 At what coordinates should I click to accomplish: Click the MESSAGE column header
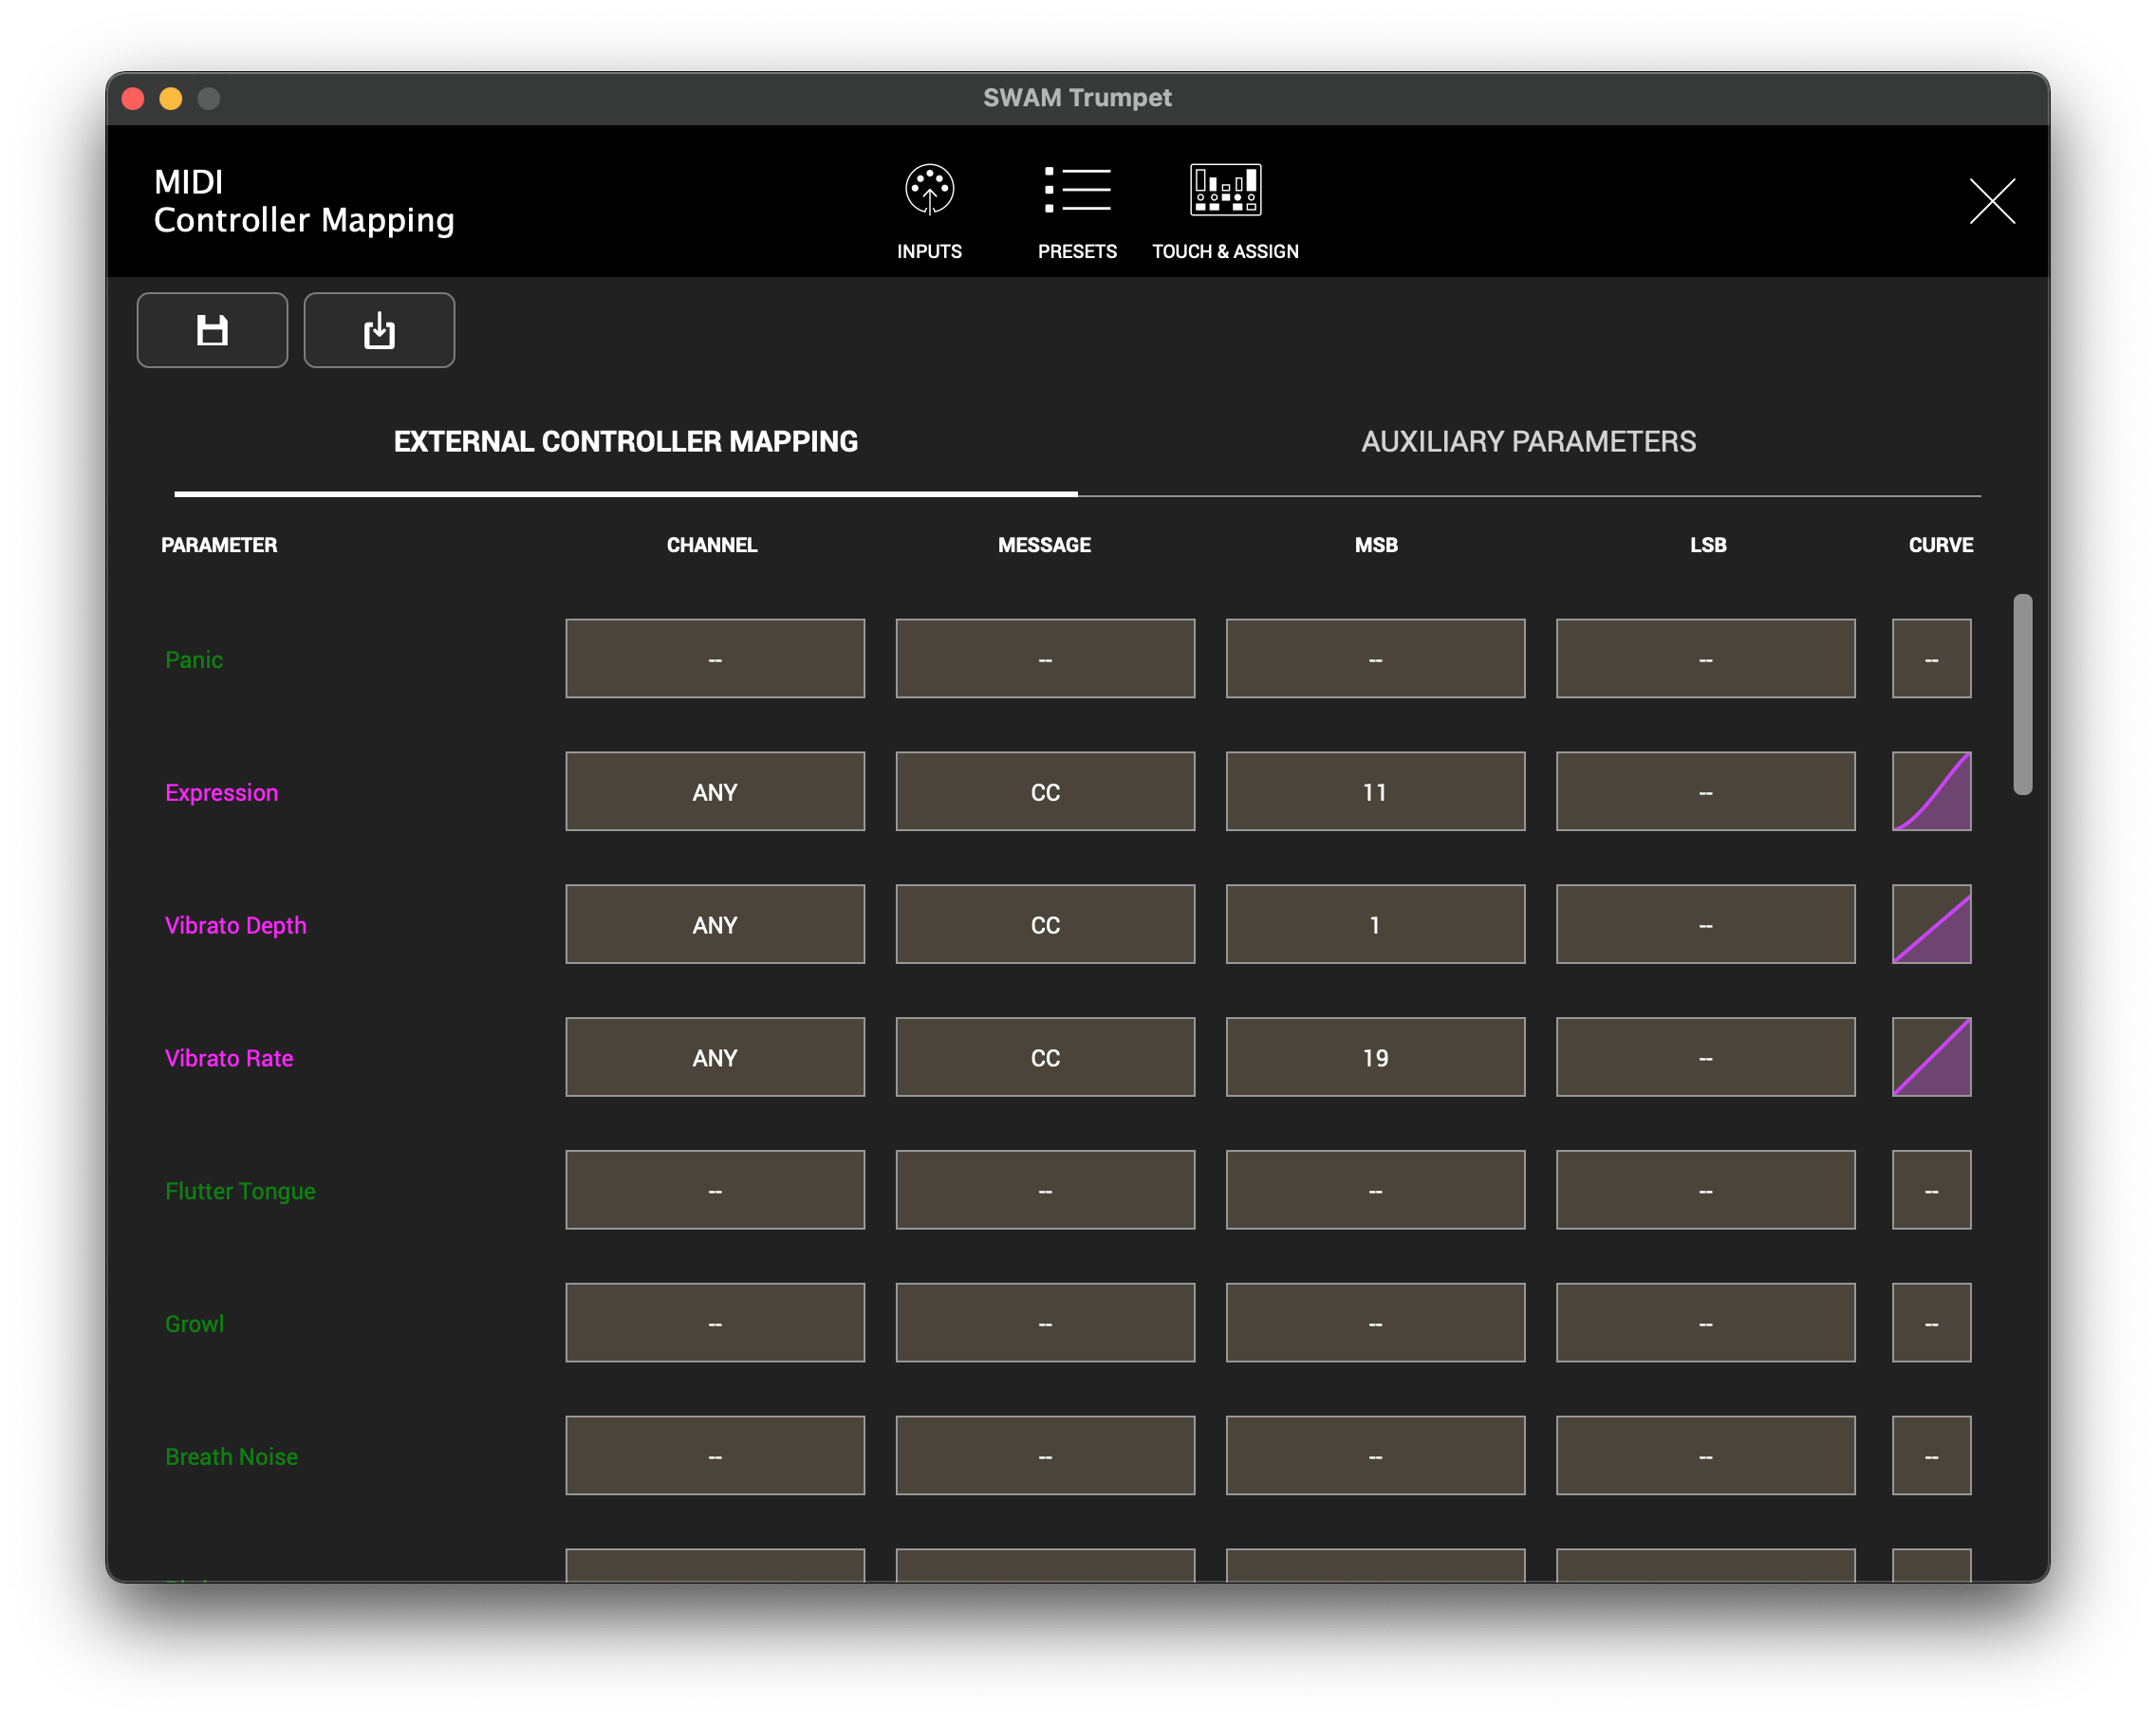click(x=1044, y=545)
